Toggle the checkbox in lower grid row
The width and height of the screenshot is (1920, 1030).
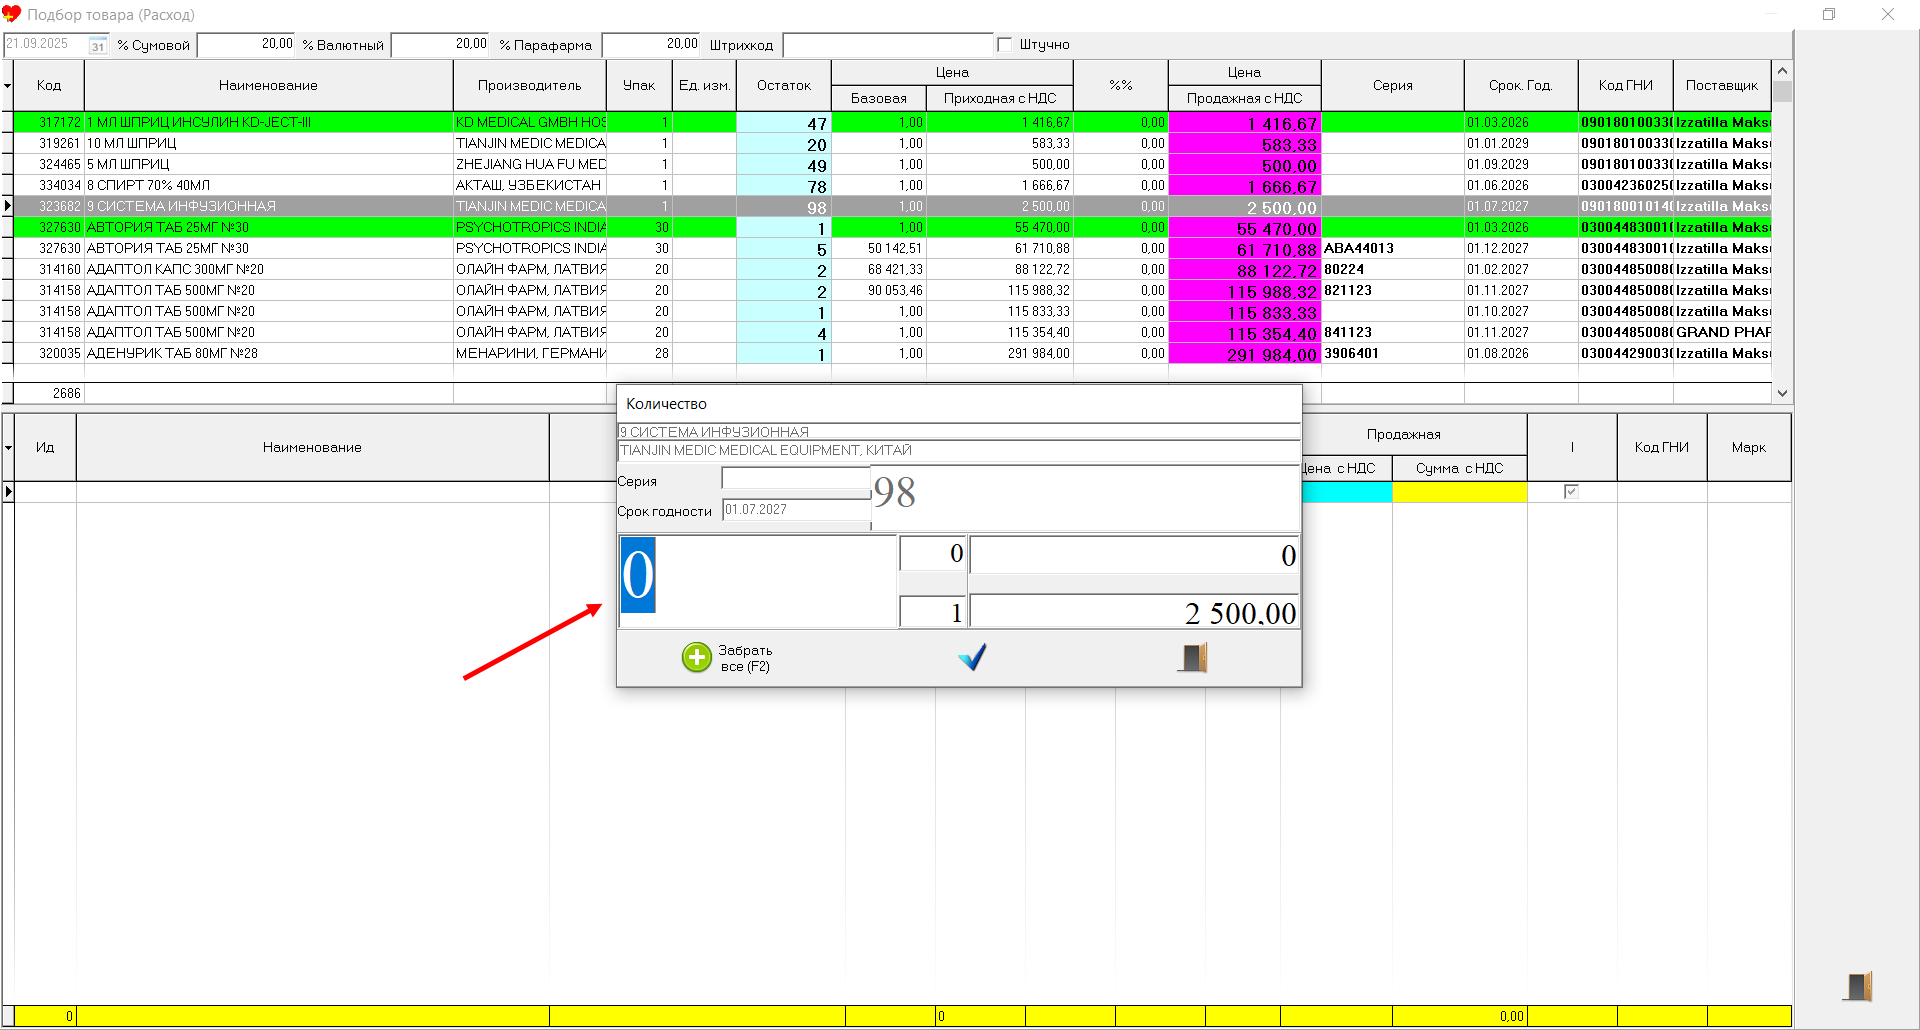point(1571,491)
